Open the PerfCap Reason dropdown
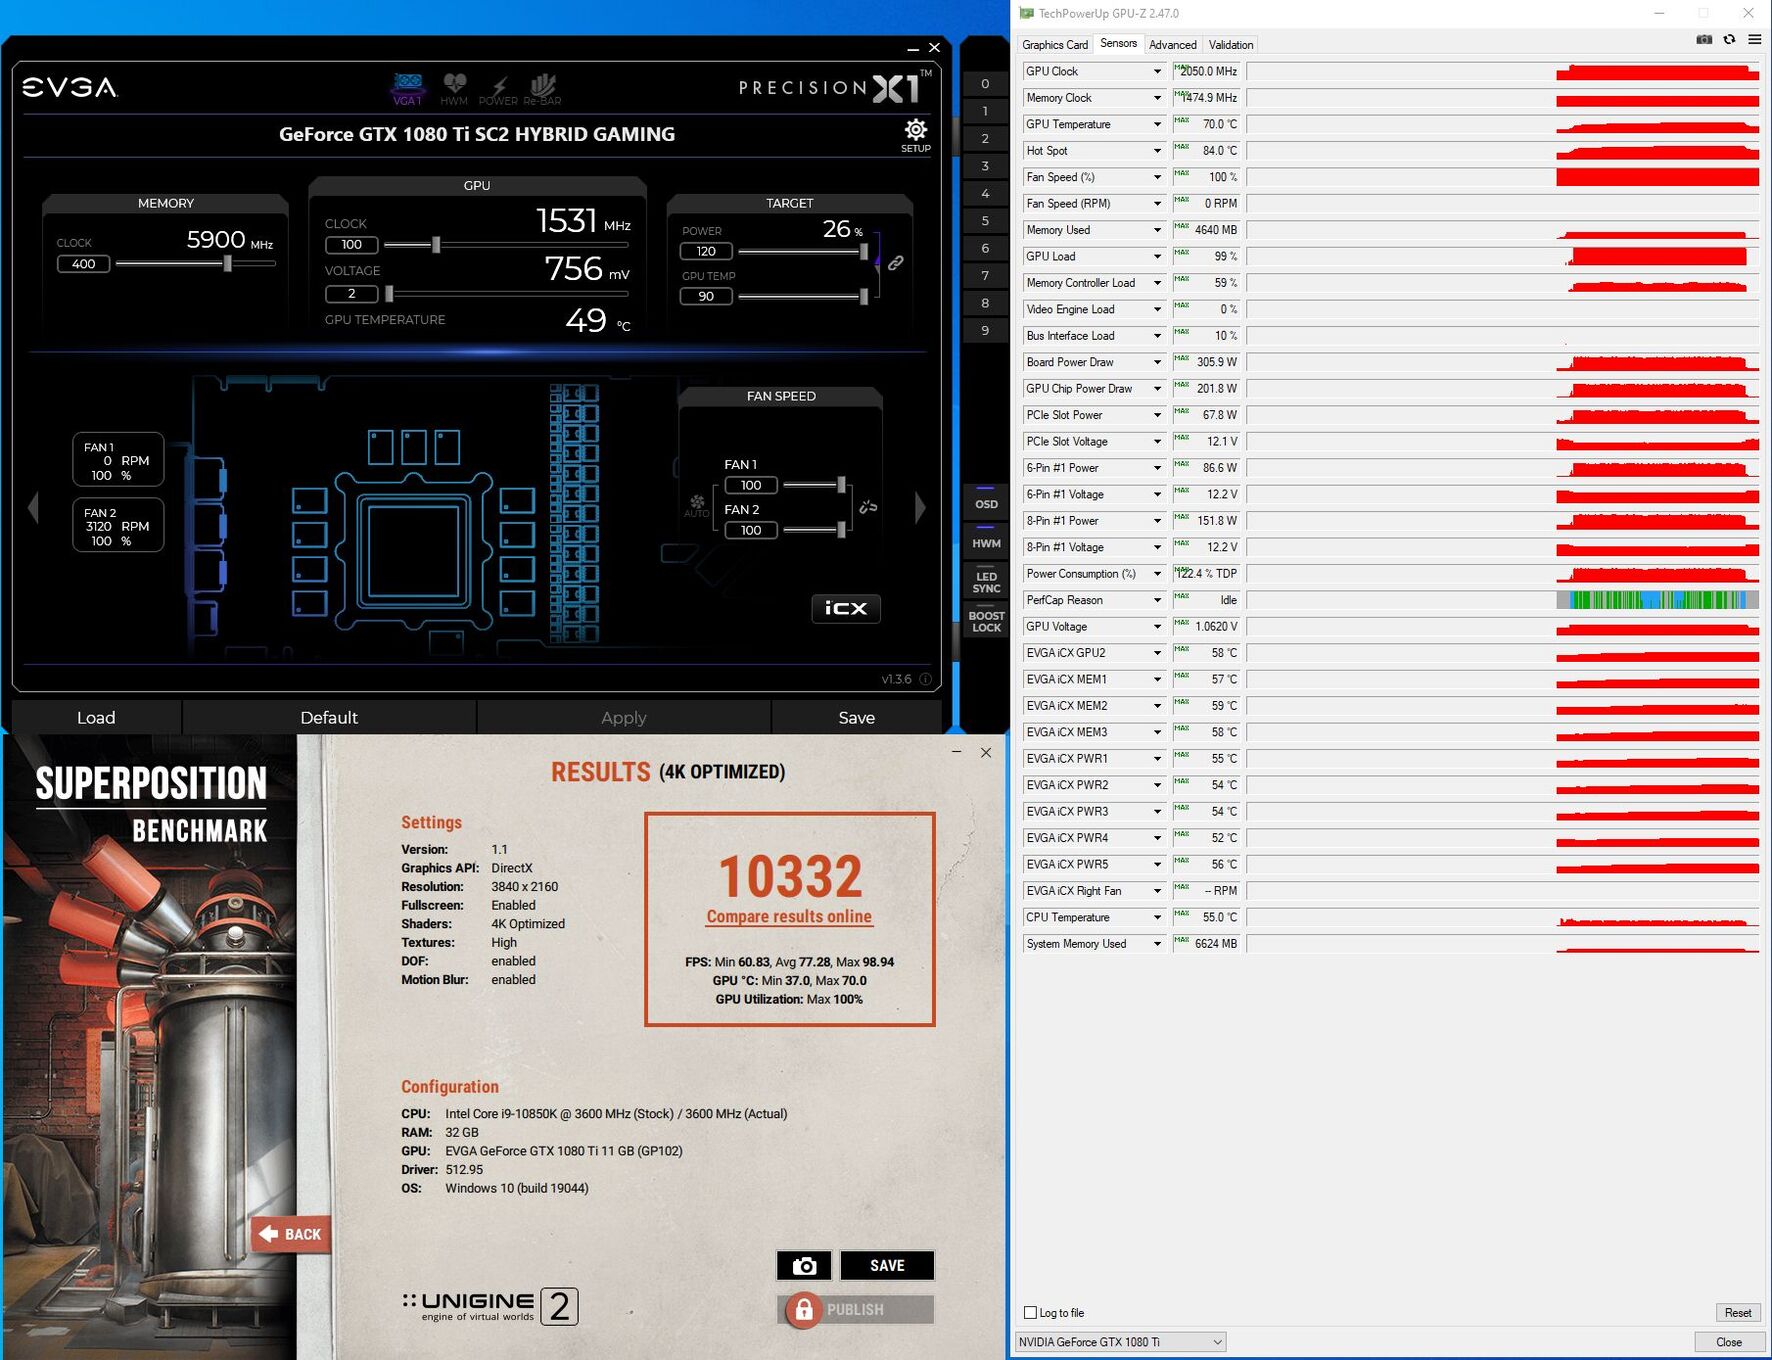 tap(1157, 600)
